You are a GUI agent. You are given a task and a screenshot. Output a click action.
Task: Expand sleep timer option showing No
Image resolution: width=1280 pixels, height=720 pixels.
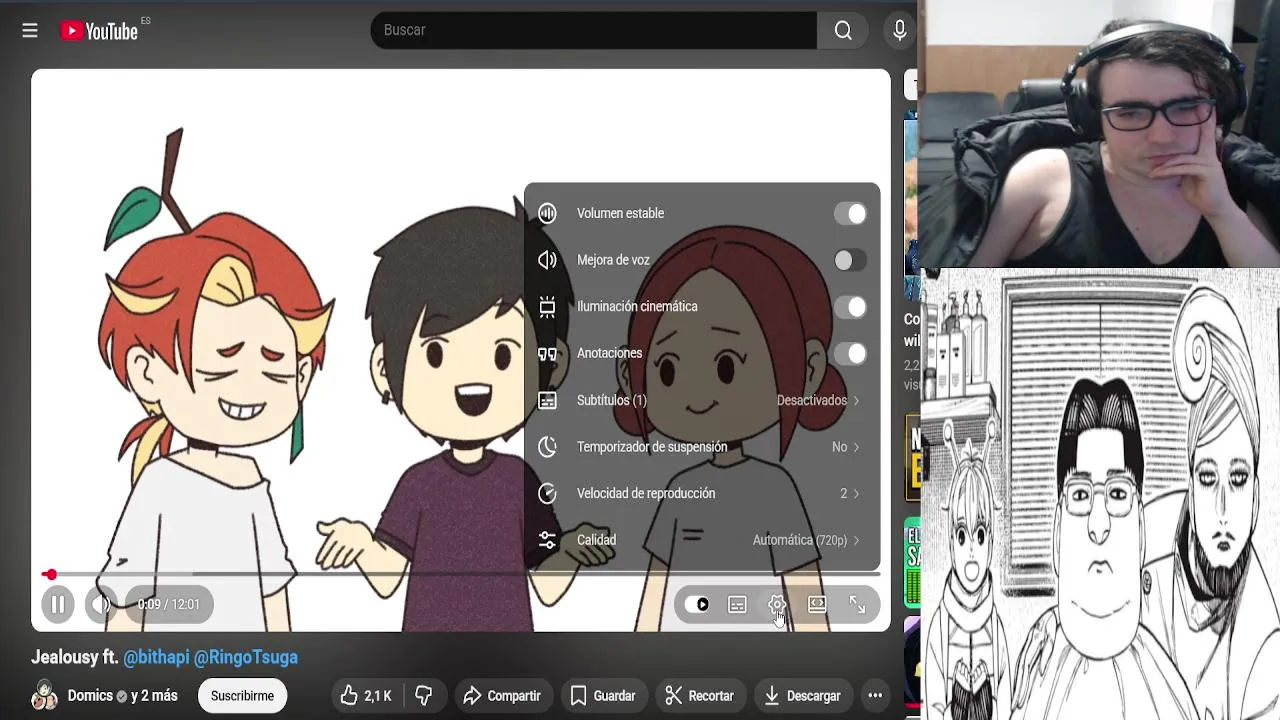click(x=846, y=447)
